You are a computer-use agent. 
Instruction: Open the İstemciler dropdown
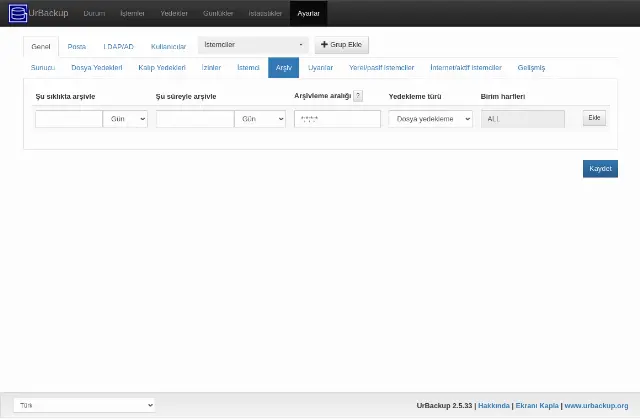click(x=253, y=45)
